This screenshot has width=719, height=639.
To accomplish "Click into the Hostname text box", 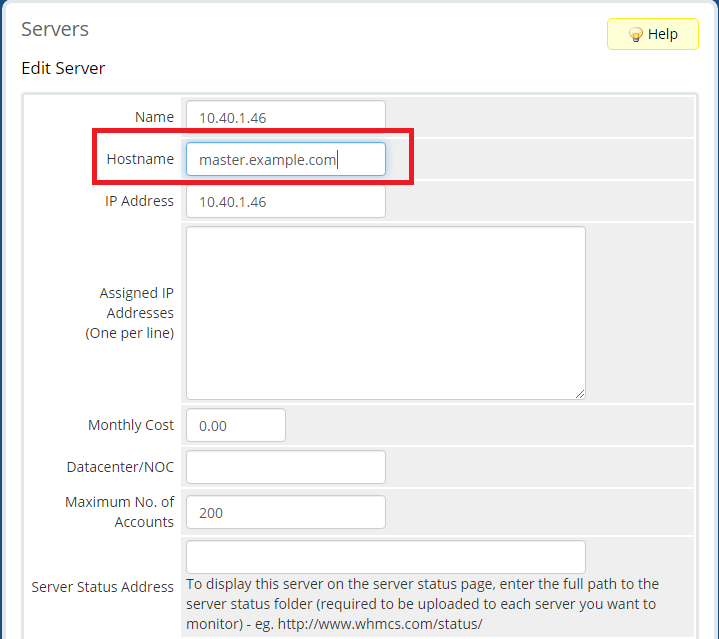I will 285,159.
